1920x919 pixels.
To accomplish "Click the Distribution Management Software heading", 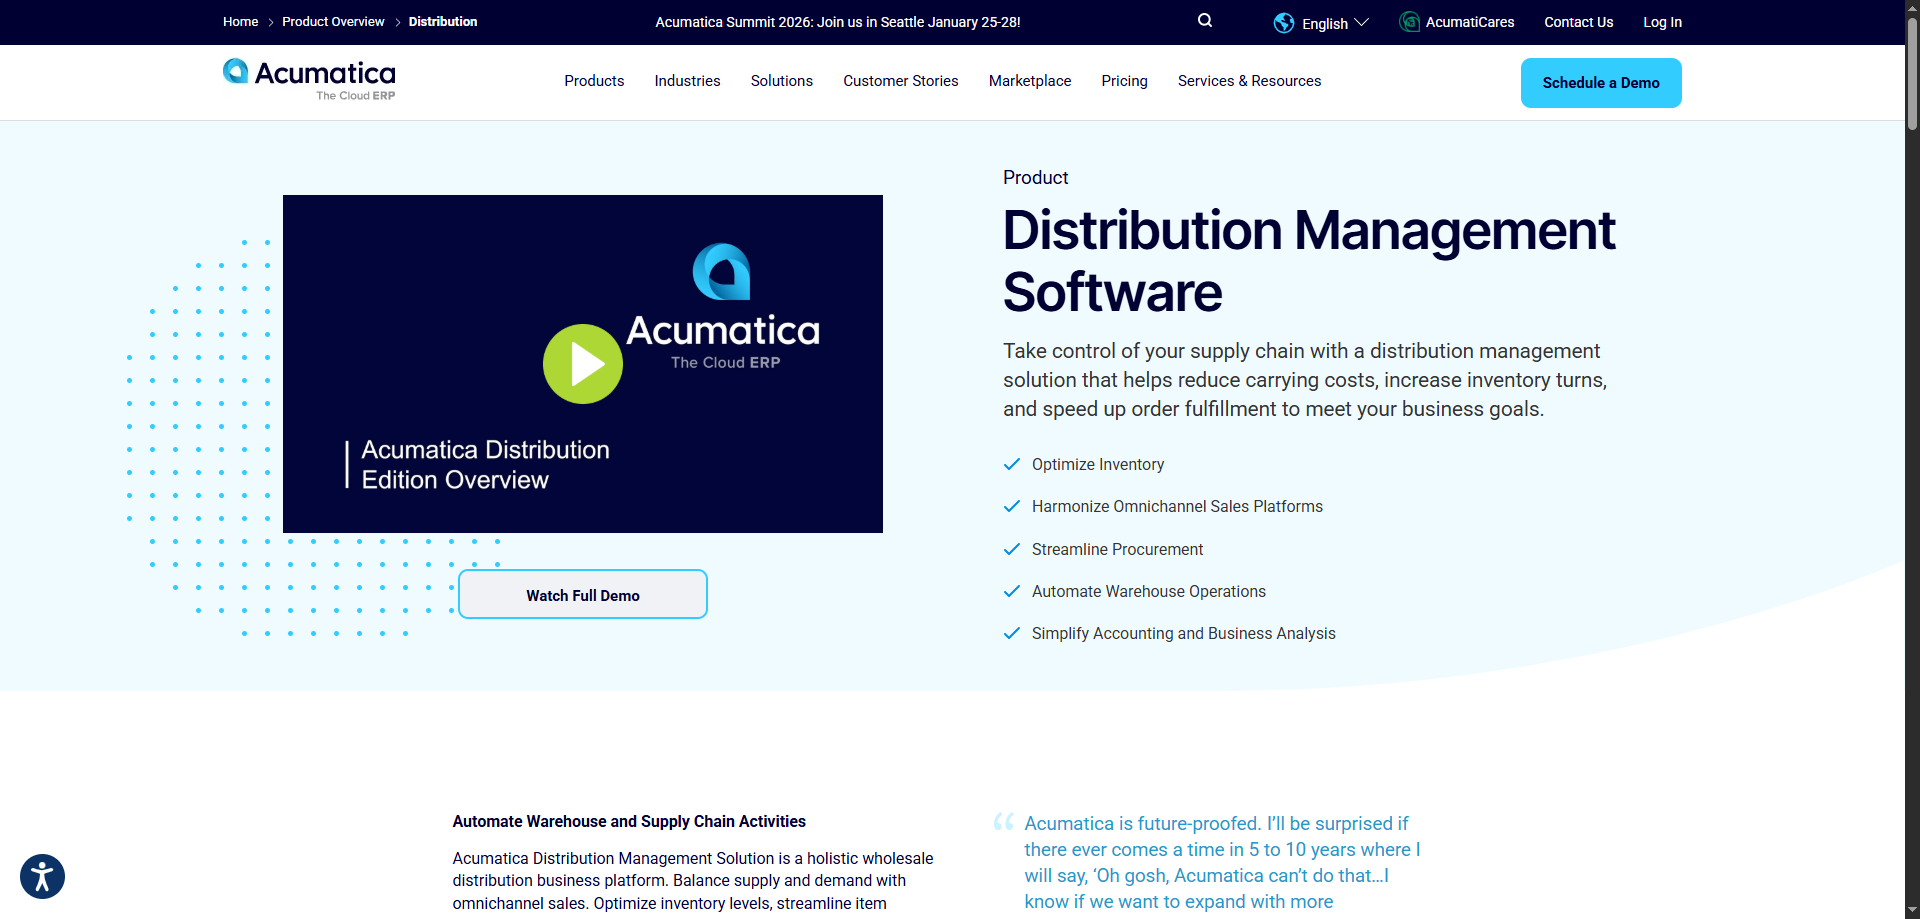I will [x=1309, y=260].
